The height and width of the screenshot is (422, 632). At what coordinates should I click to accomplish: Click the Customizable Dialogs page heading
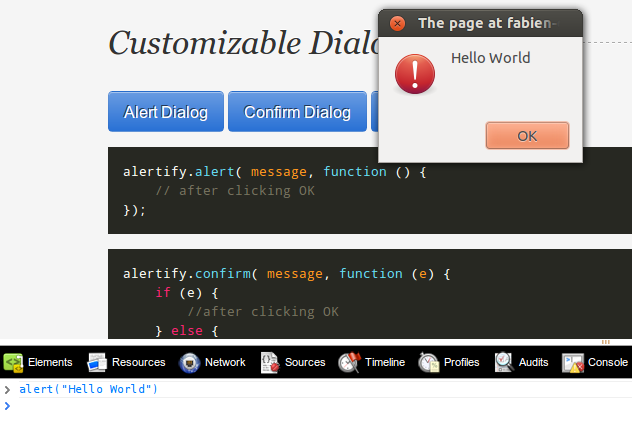[243, 43]
